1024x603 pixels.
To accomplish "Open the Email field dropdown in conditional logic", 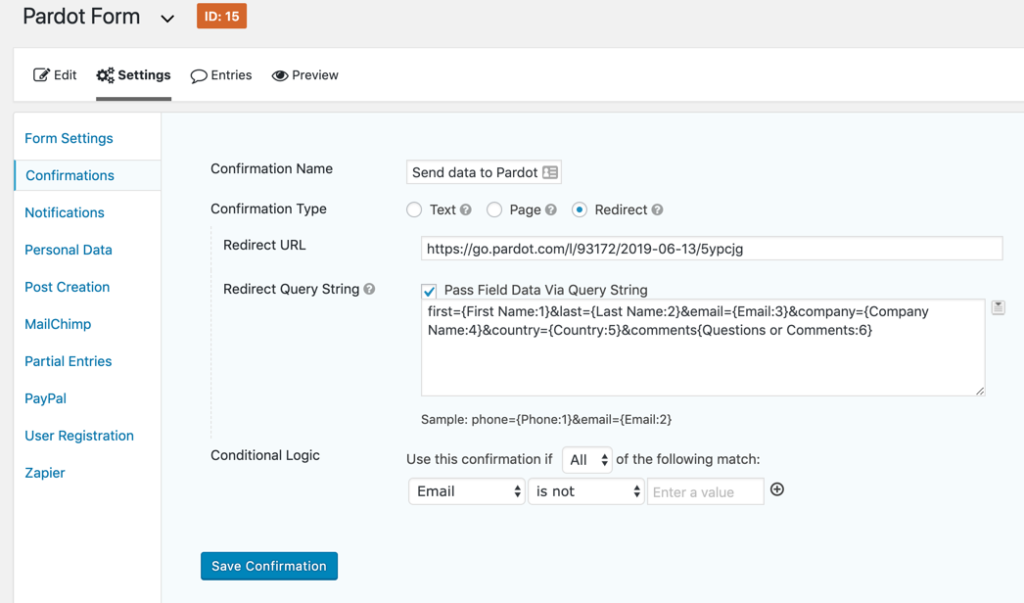I will pyautogui.click(x=466, y=491).
